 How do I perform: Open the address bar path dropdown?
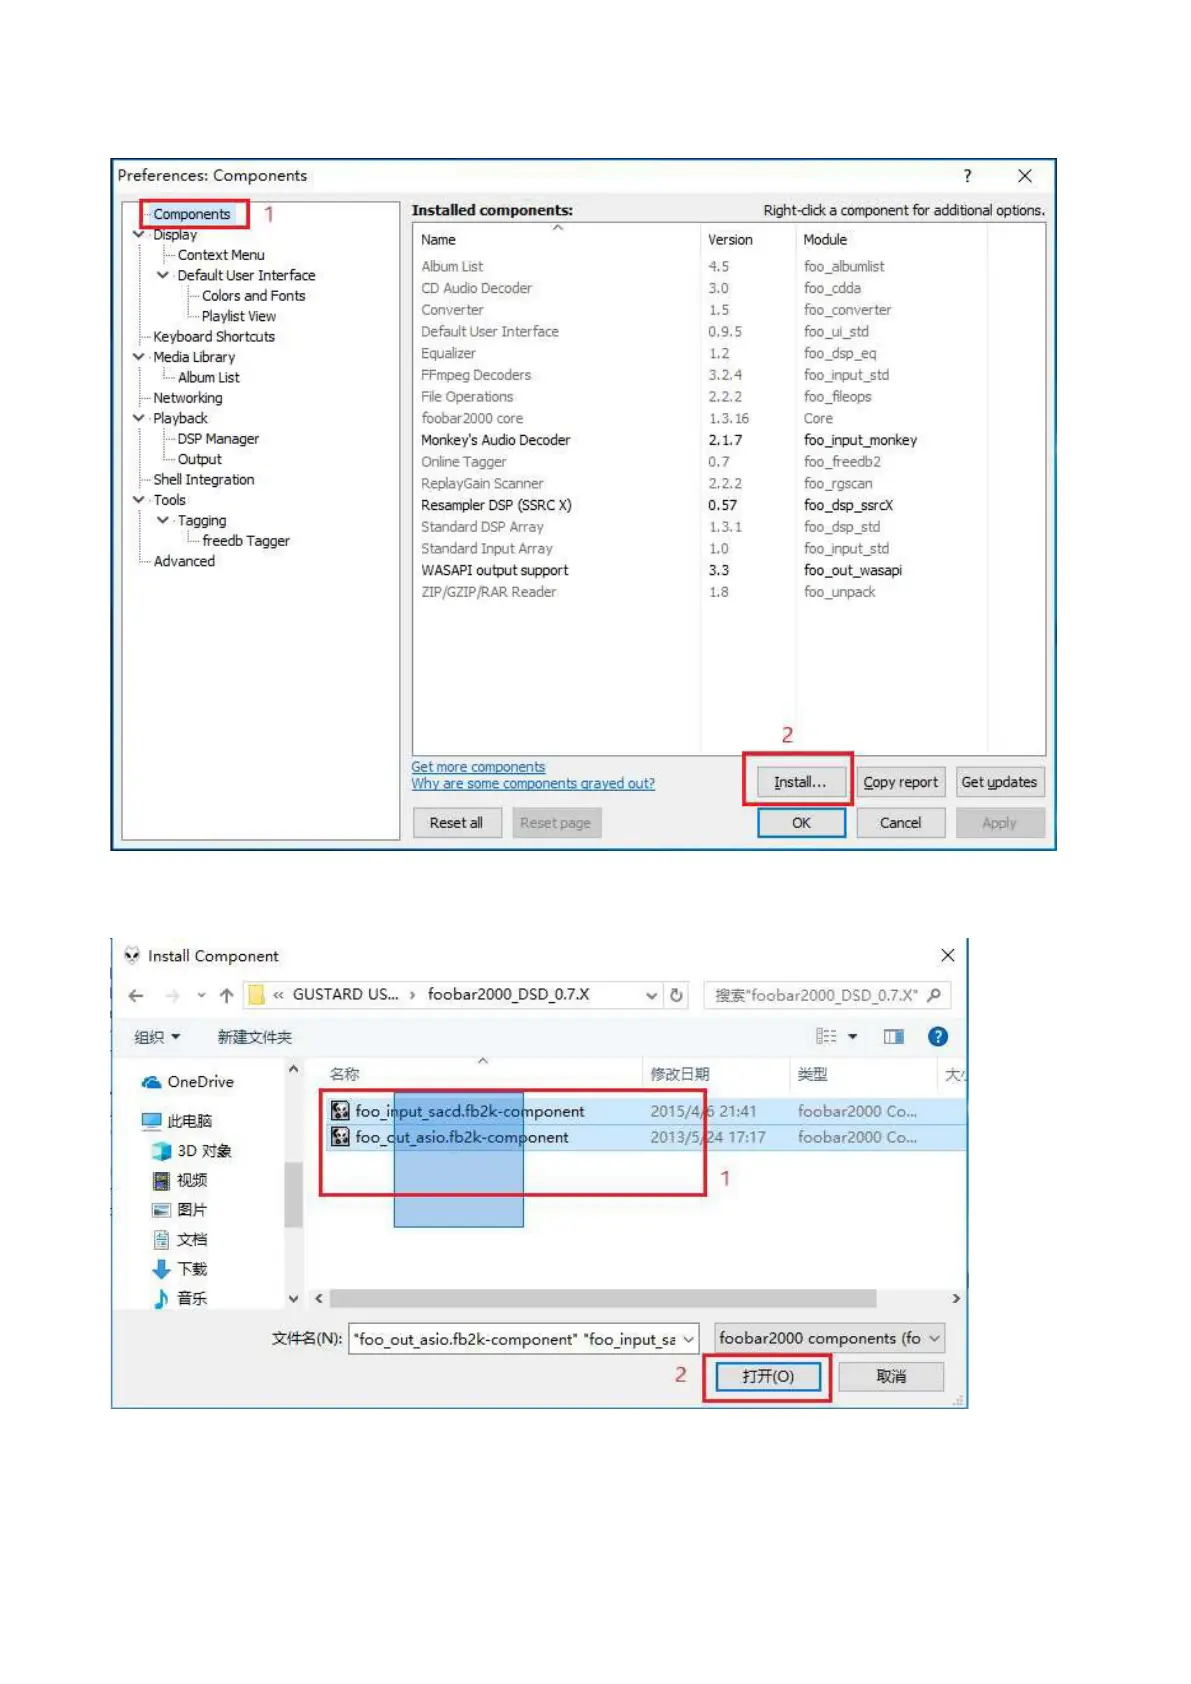[651, 995]
